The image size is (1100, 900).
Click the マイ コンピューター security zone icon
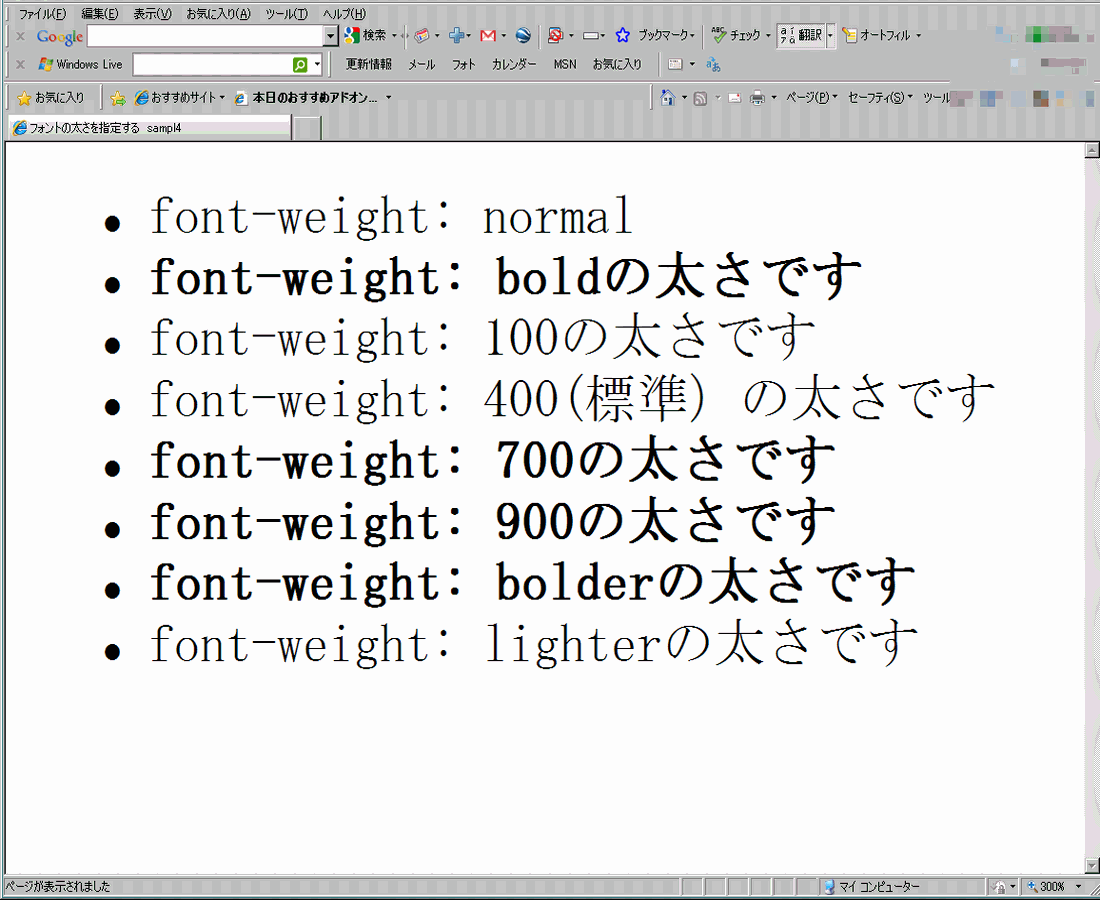point(829,887)
